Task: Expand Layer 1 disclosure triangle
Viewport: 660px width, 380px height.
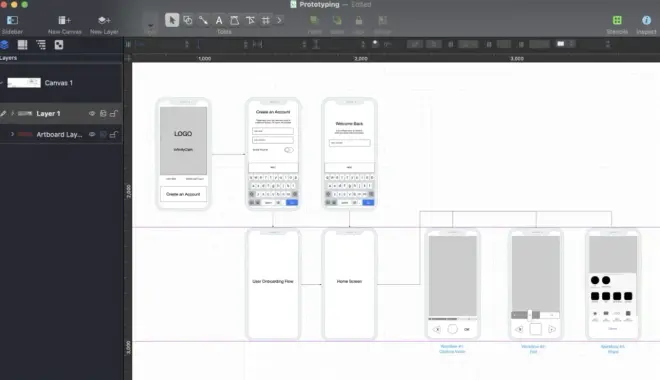Action: coord(12,114)
